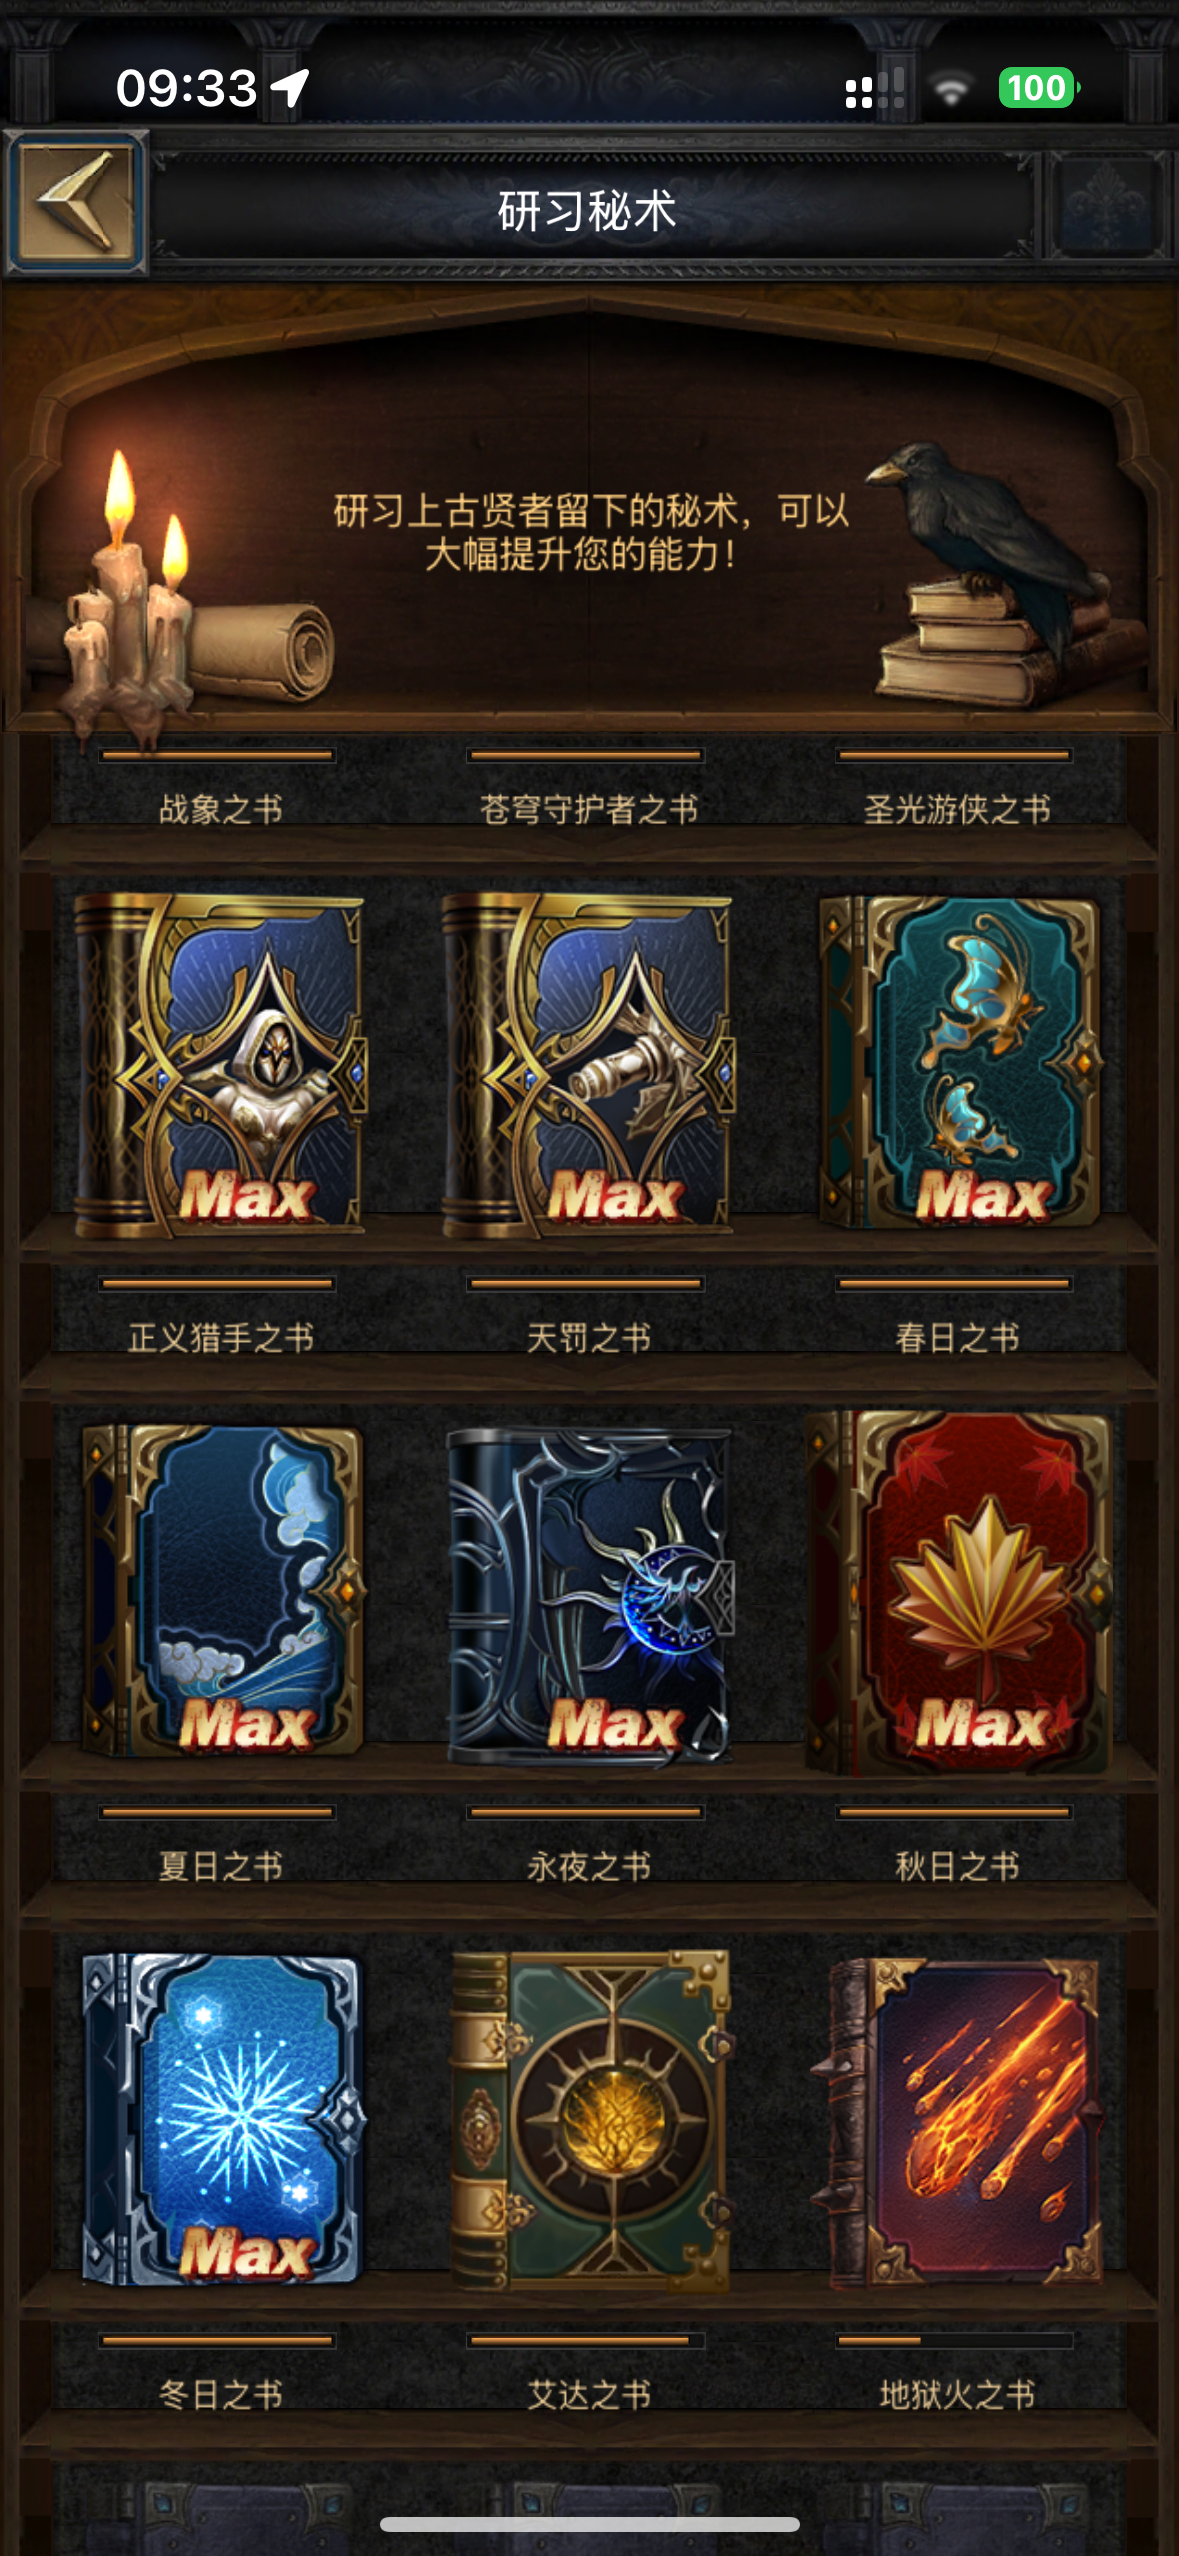Tap the green battery indicator
1179x2556 pixels.
1038,88
